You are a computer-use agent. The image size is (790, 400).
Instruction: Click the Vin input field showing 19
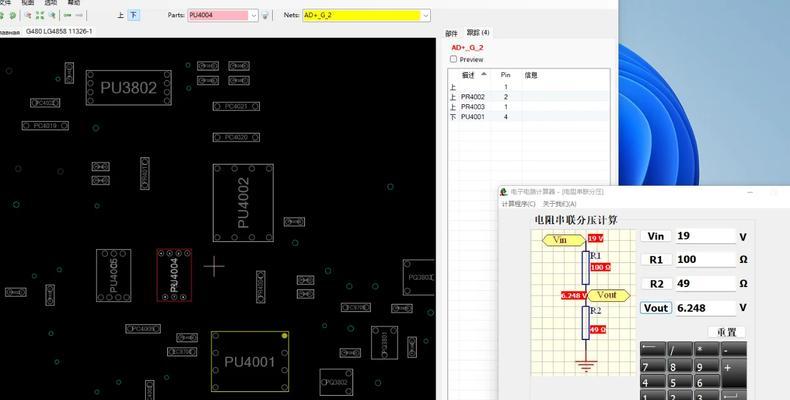[705, 236]
